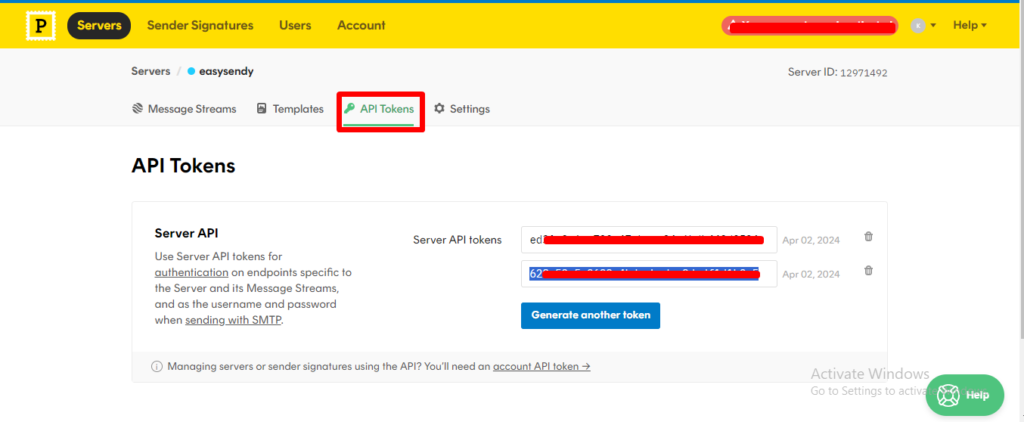Expand the Help dropdown menu
Image resolution: width=1024 pixels, height=422 pixels.
970,25
